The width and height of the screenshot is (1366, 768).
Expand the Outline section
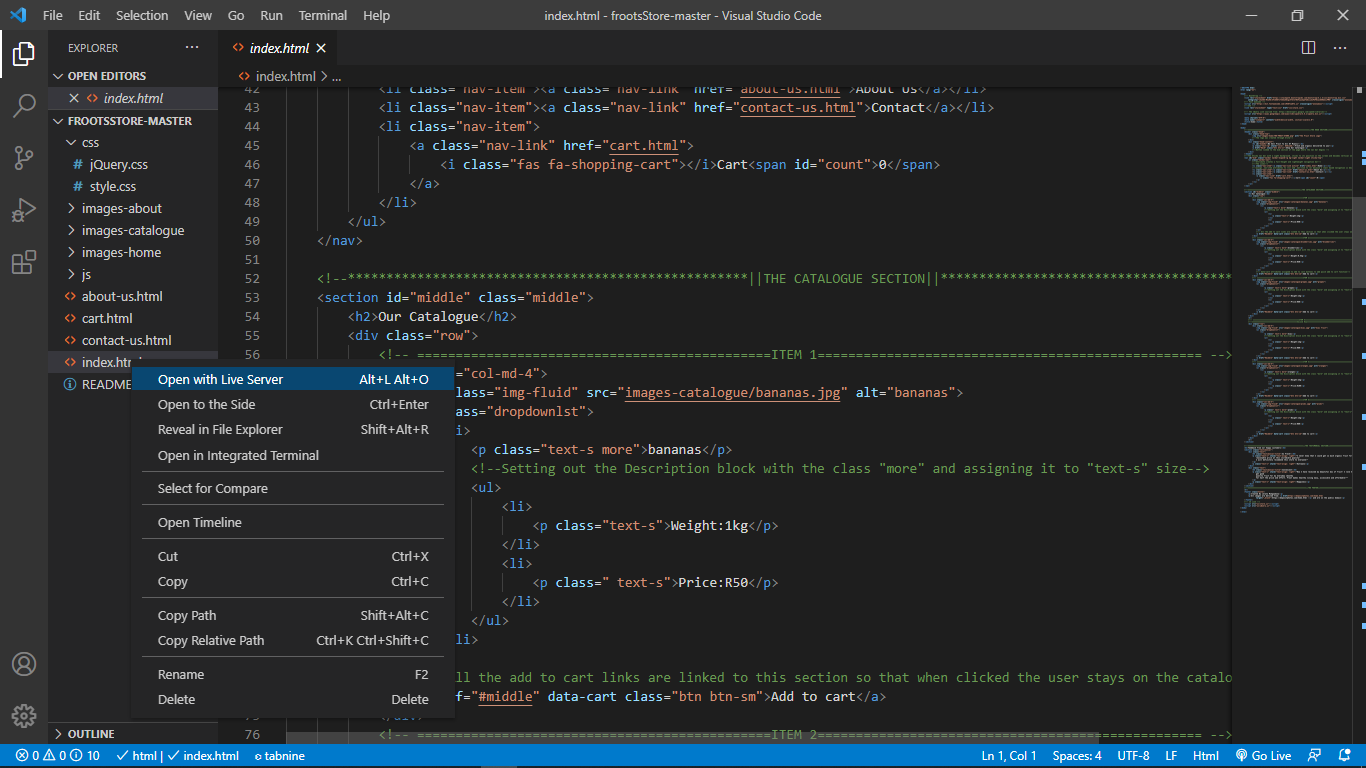tap(90, 734)
